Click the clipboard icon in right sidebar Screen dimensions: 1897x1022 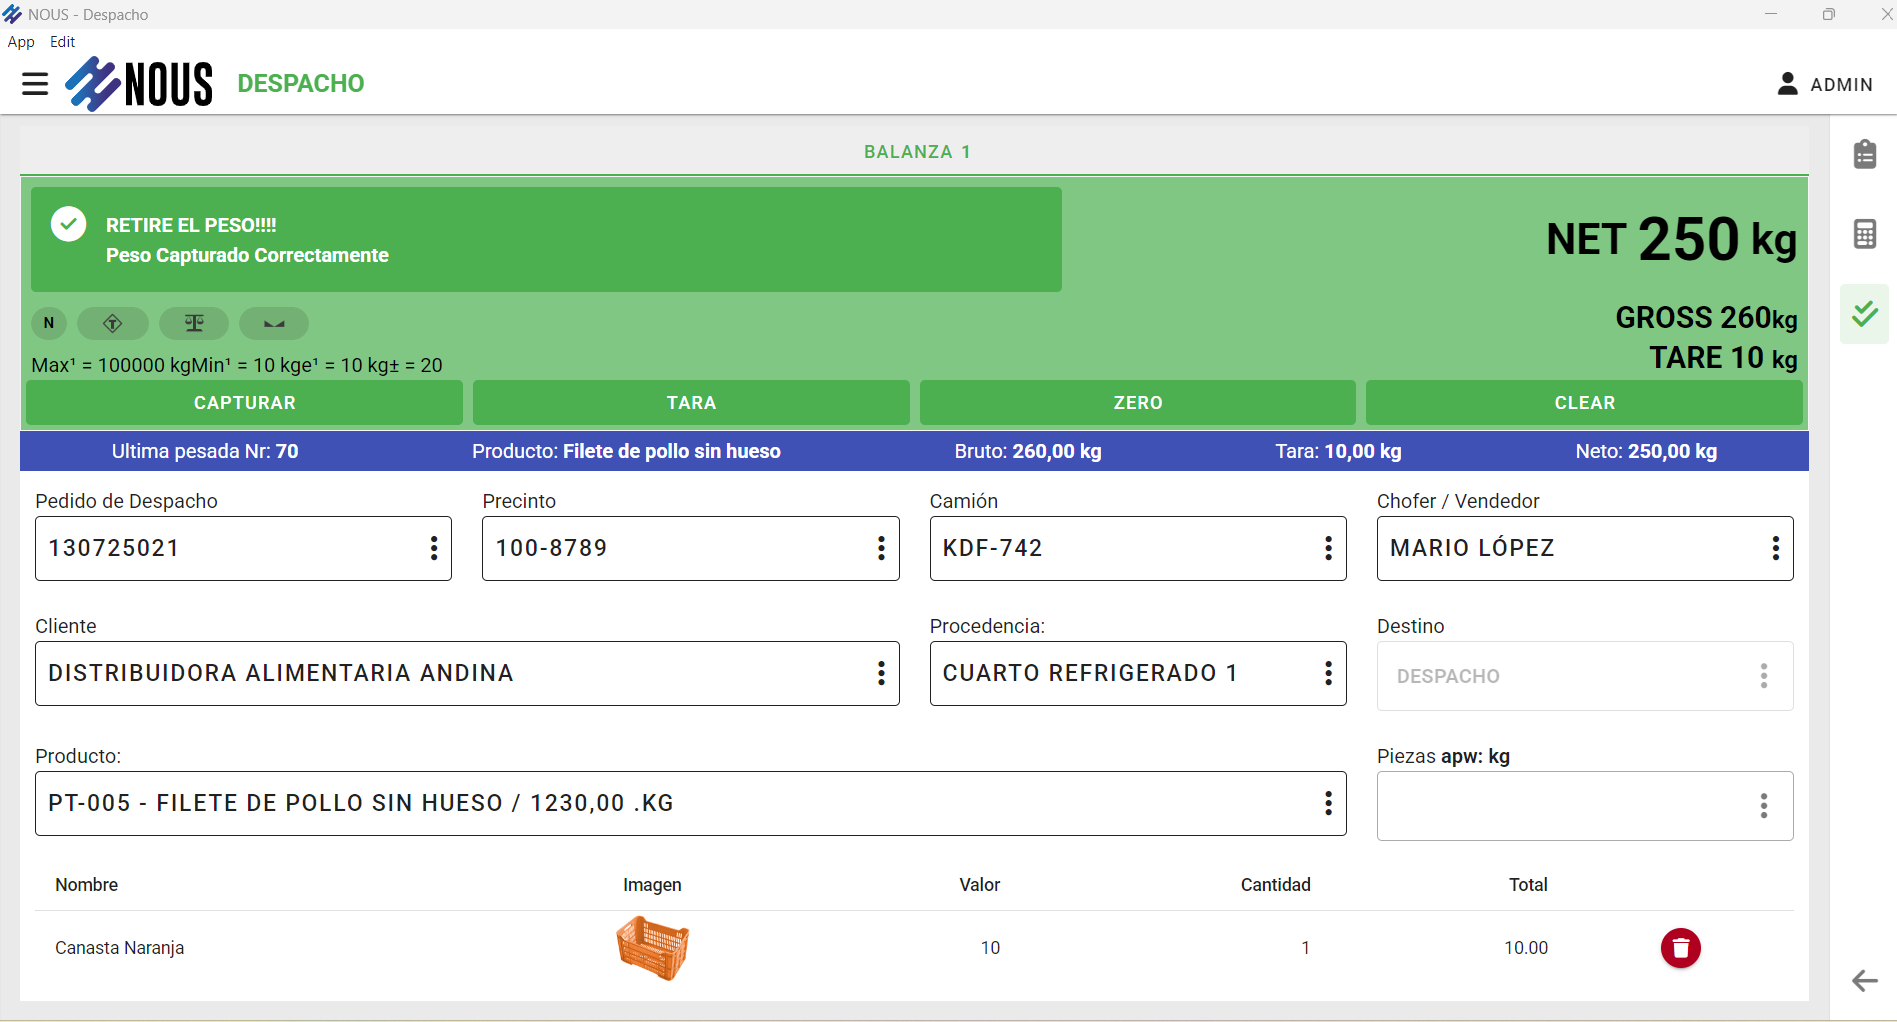[1864, 154]
